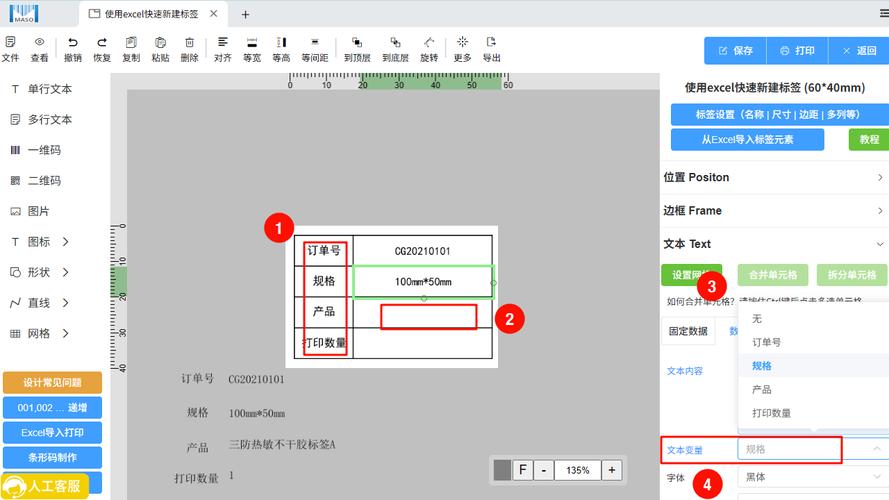Click Excel导入打印 button
889x500 pixels.
52,433
